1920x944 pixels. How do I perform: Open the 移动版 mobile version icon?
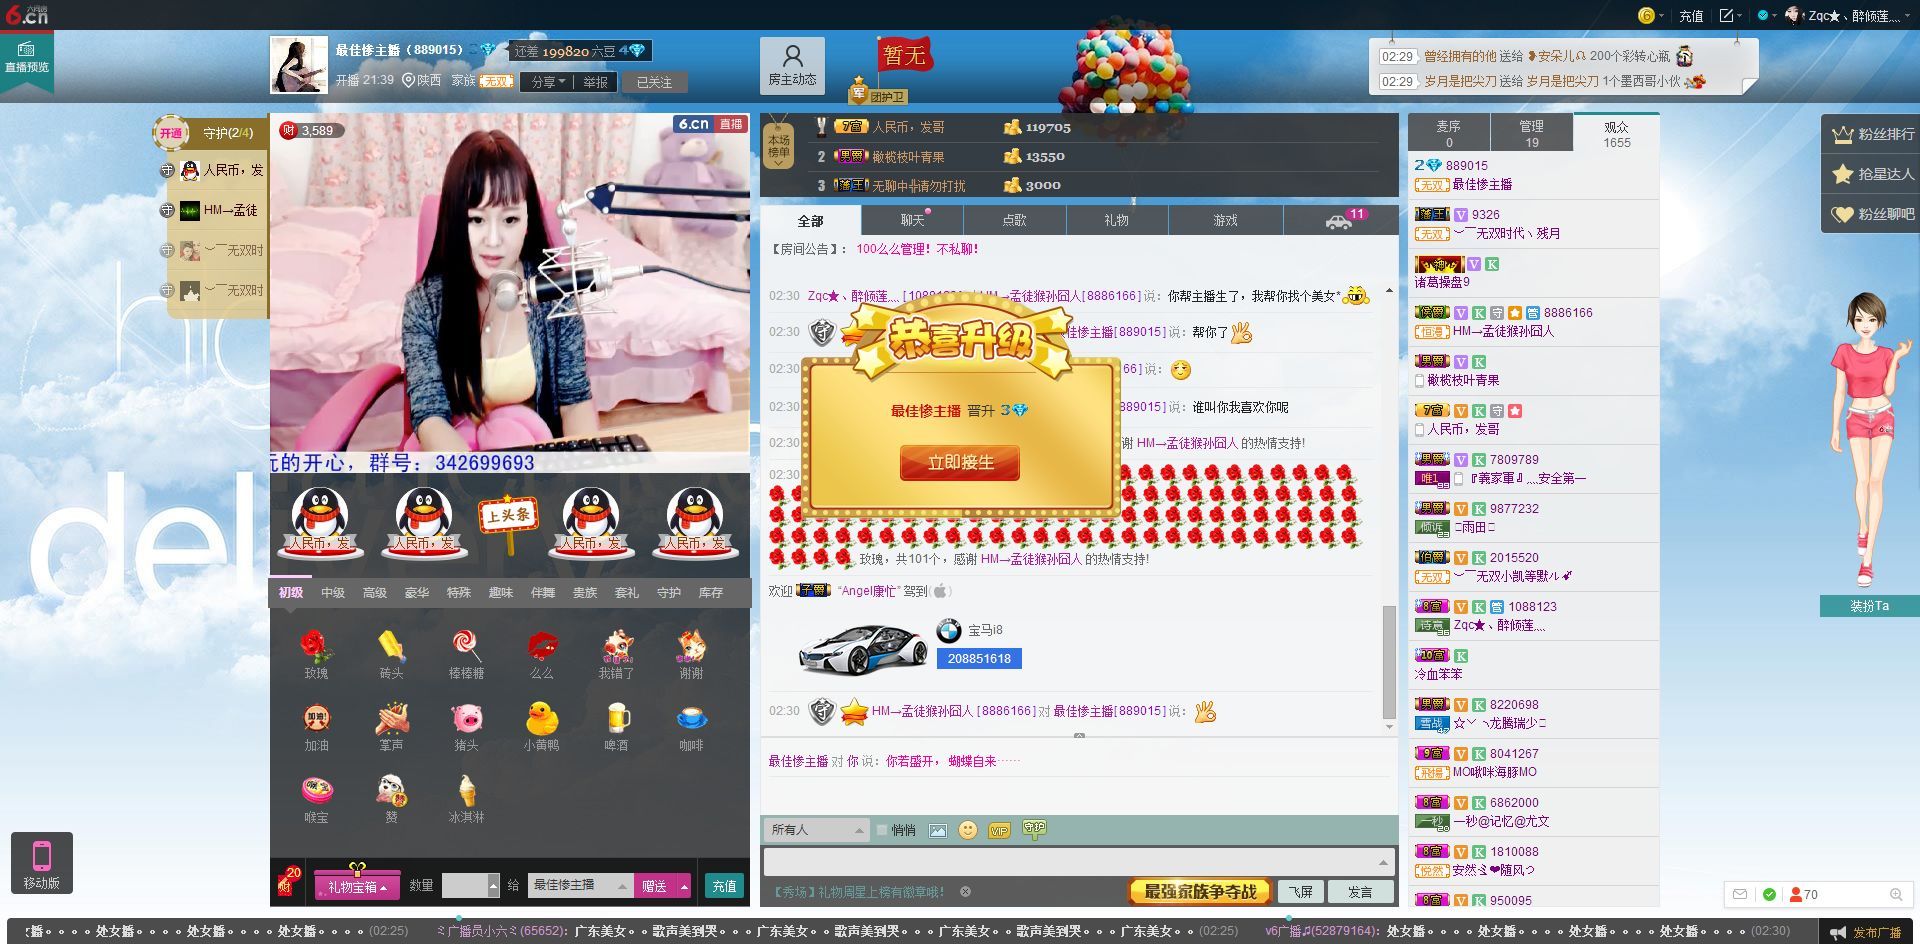(42, 863)
